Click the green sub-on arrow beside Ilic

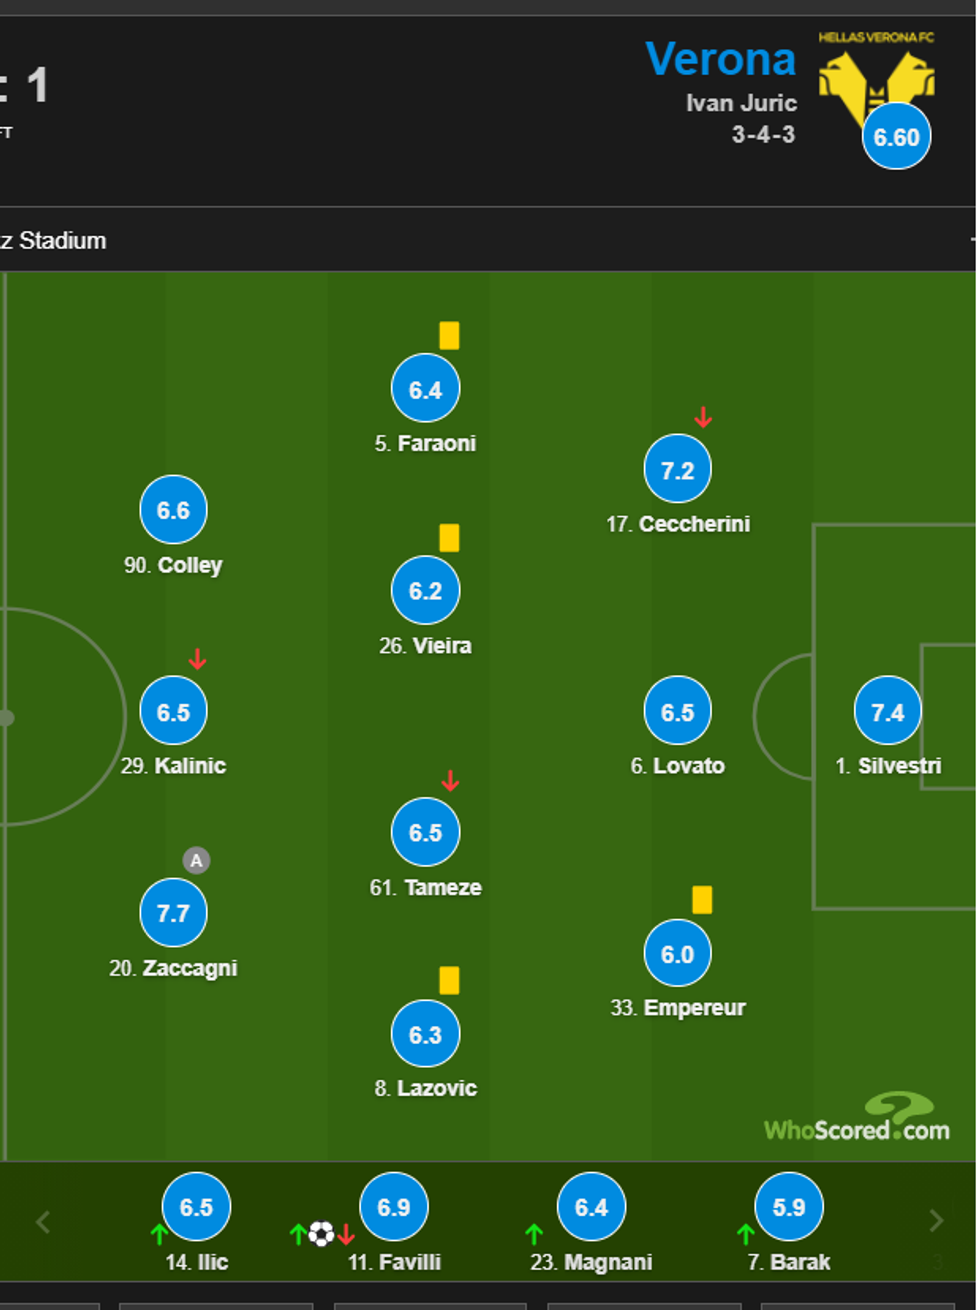pyautogui.click(x=159, y=1234)
